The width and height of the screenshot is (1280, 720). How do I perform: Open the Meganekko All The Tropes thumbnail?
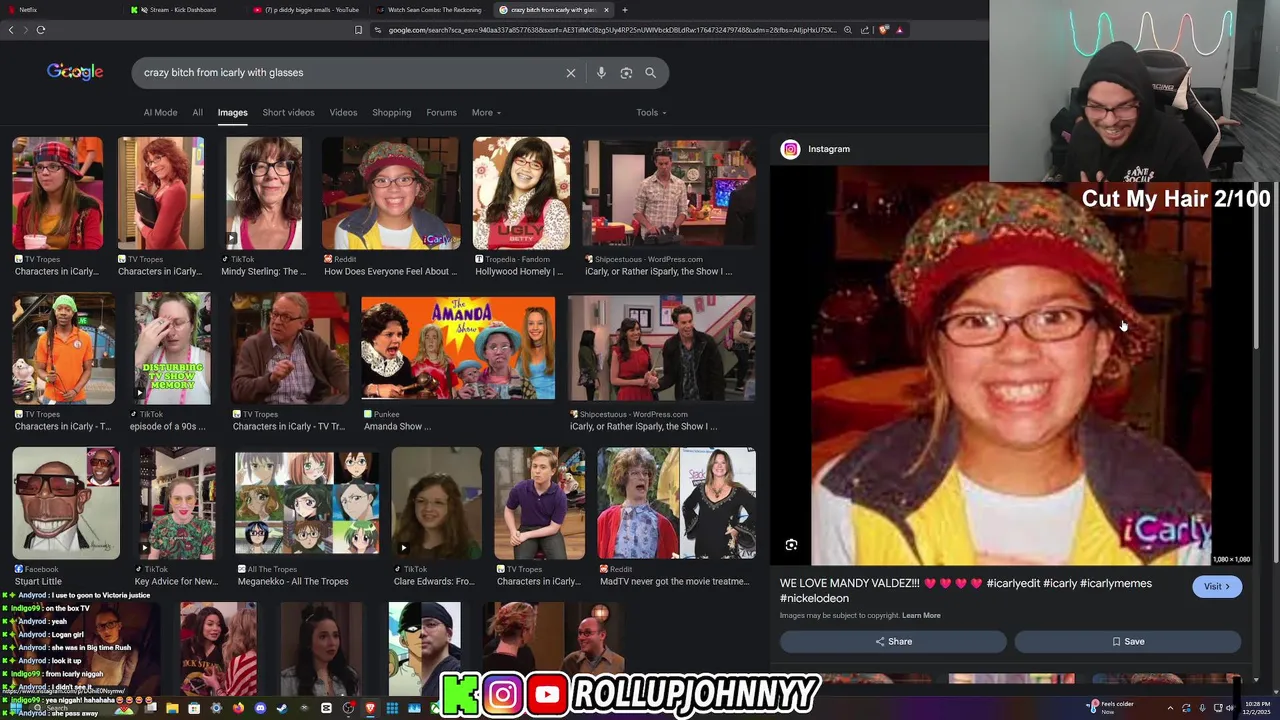[306, 503]
